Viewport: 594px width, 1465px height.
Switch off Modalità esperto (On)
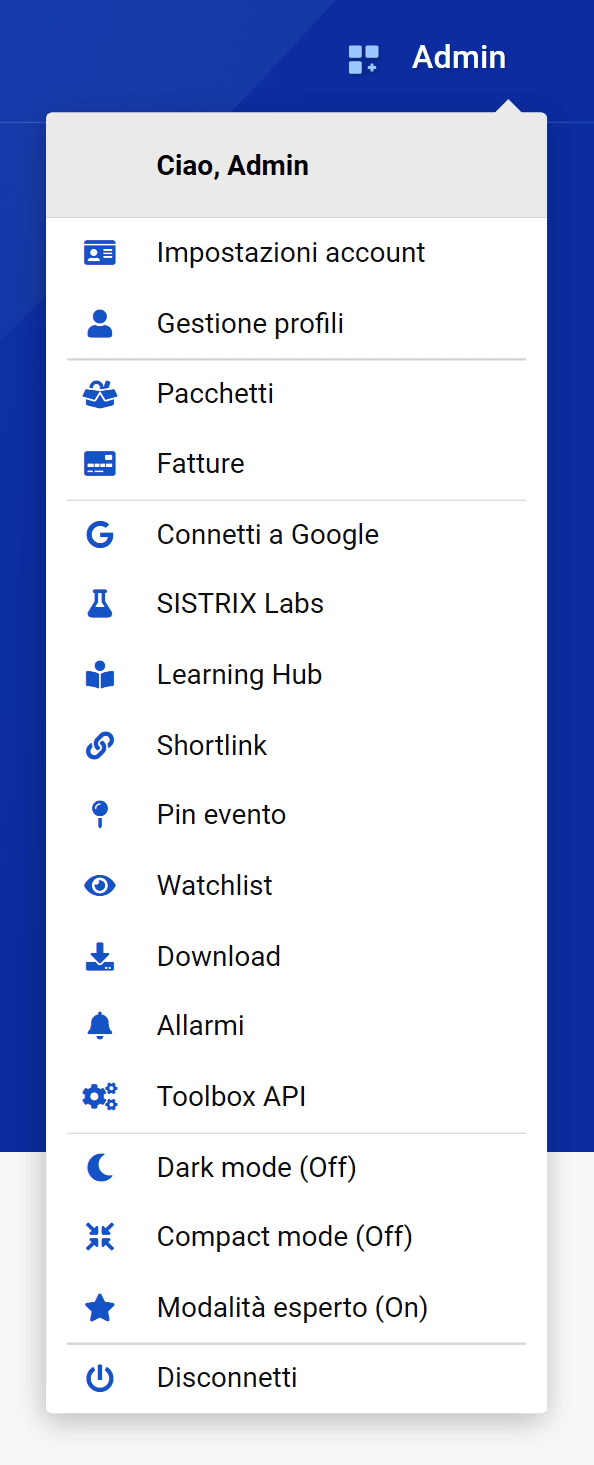tap(296, 1307)
